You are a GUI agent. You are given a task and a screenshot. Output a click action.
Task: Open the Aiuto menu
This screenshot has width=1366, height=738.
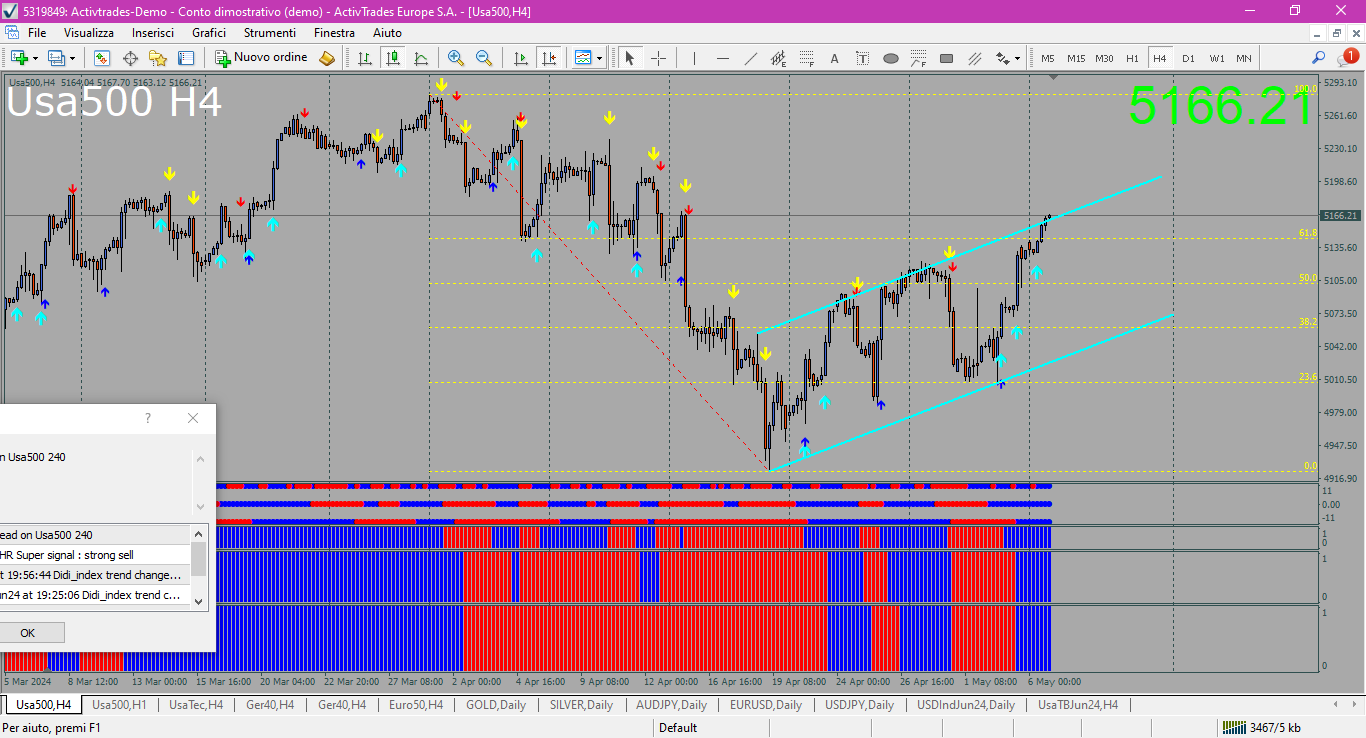pyautogui.click(x=387, y=33)
